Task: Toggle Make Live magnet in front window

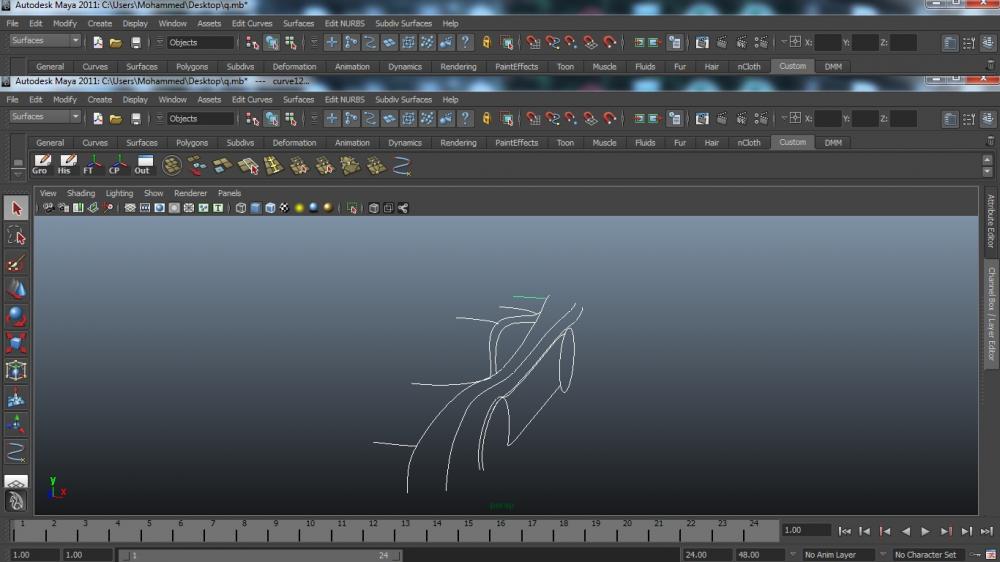Action: (610, 119)
